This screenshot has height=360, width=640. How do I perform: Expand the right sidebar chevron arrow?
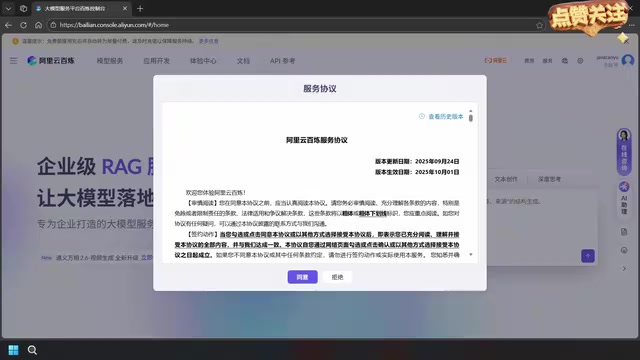click(624, 268)
